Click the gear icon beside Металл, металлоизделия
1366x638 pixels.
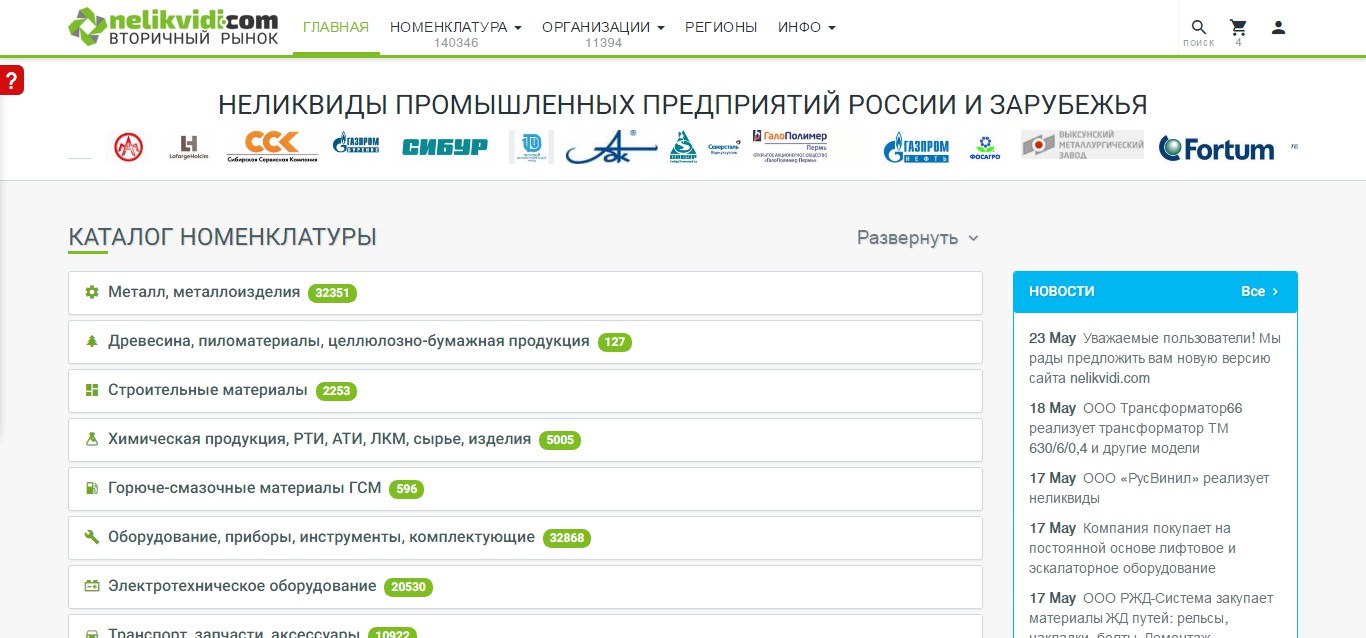(92, 292)
